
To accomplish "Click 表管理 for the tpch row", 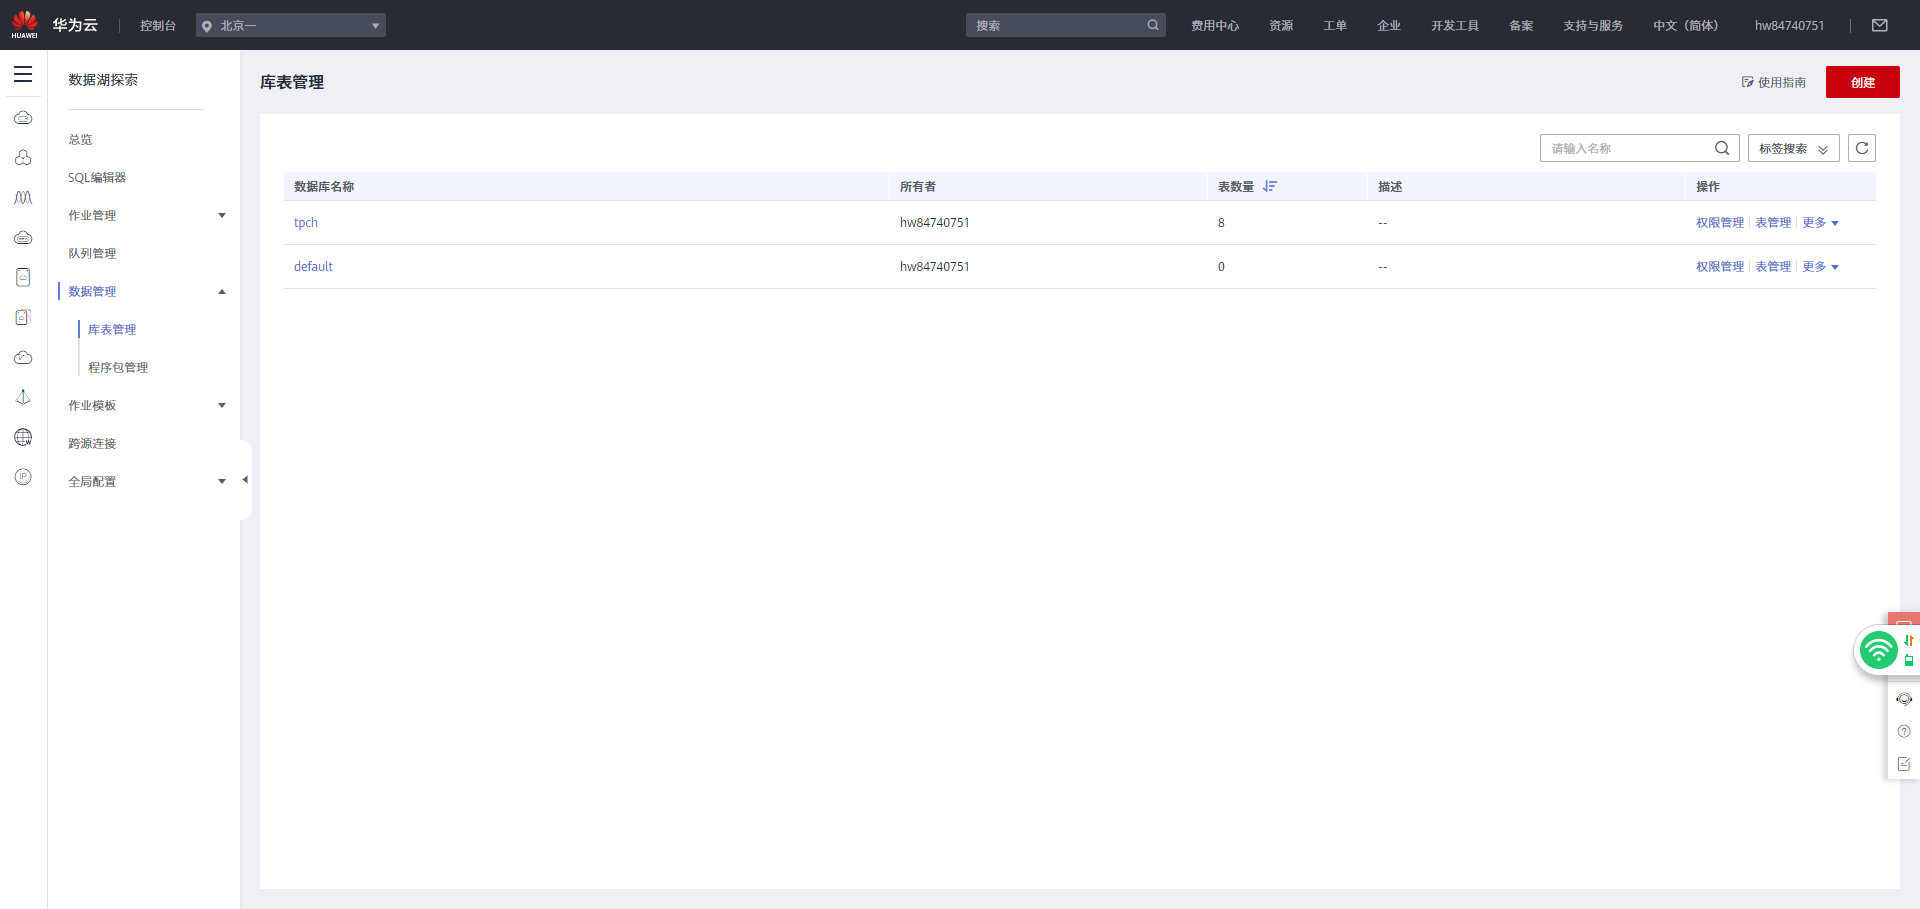I will 1773,223.
